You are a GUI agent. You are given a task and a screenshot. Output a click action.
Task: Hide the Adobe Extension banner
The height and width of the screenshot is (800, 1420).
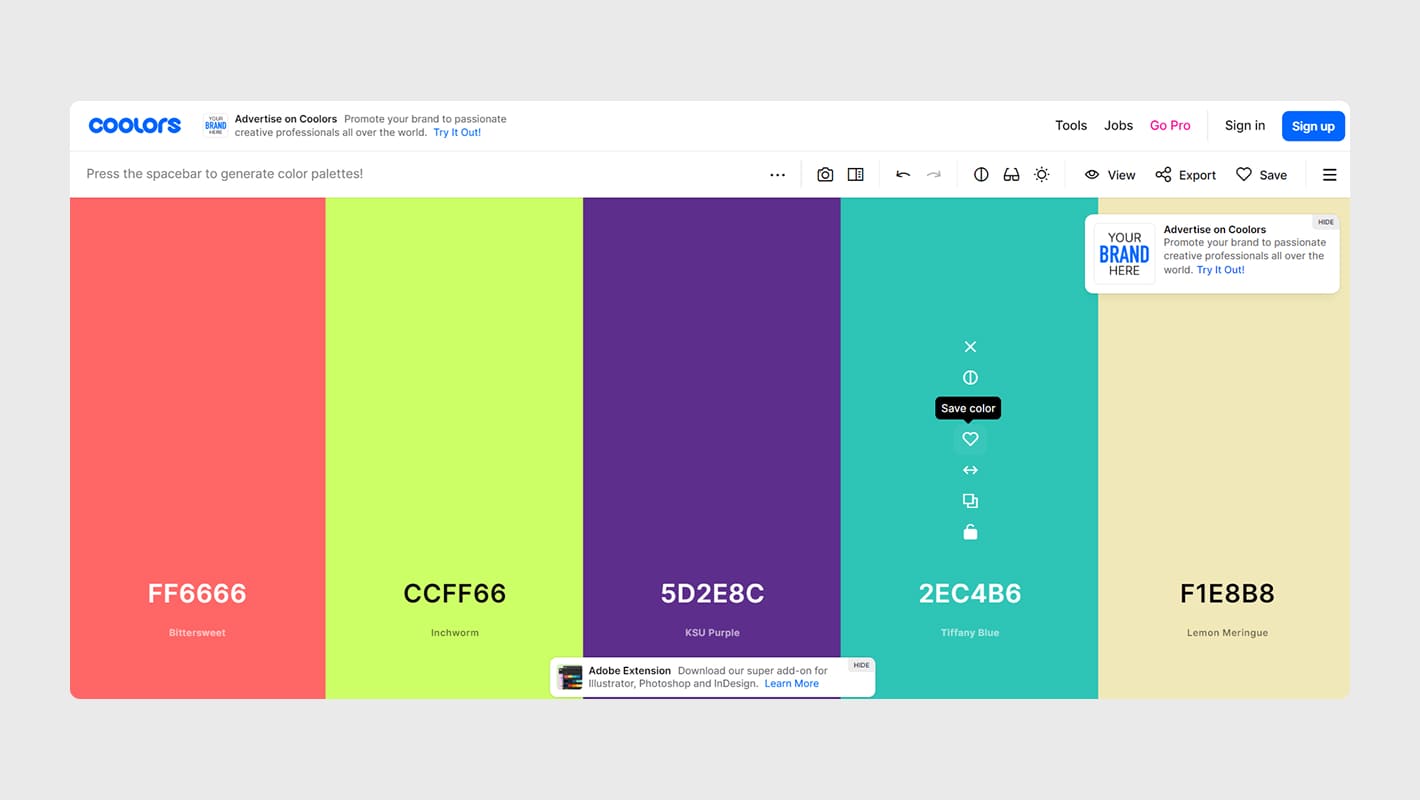861,665
